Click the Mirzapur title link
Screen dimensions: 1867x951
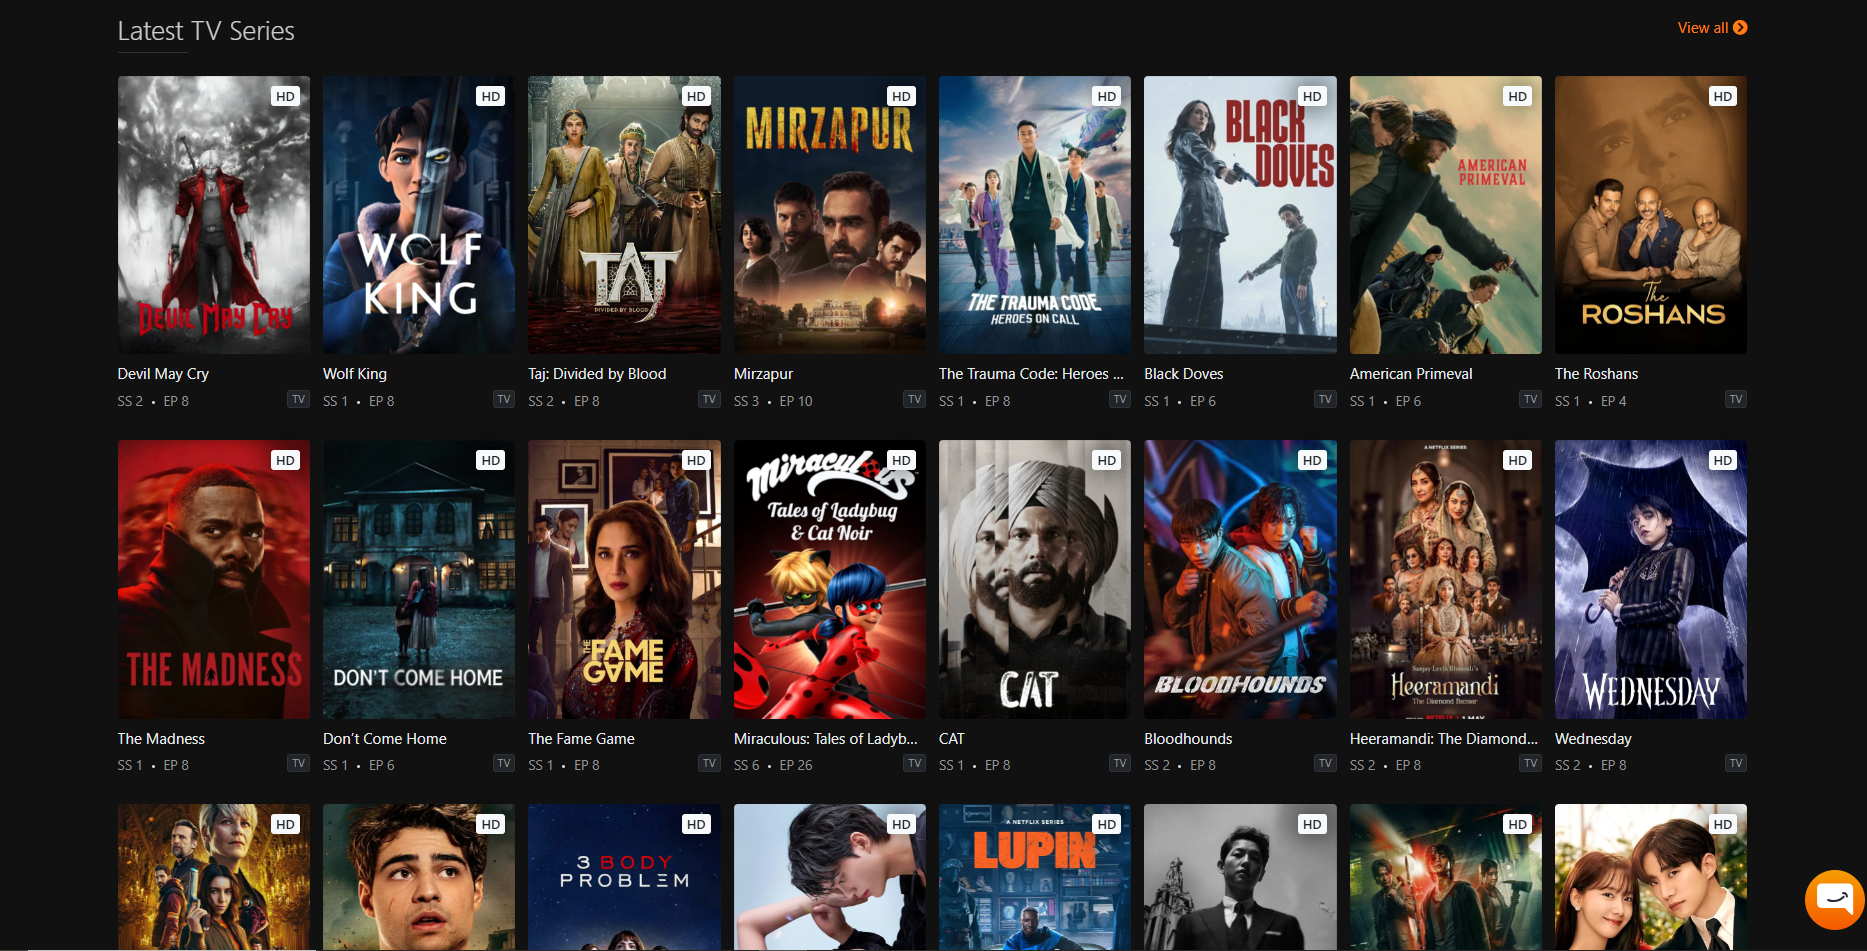(x=763, y=374)
